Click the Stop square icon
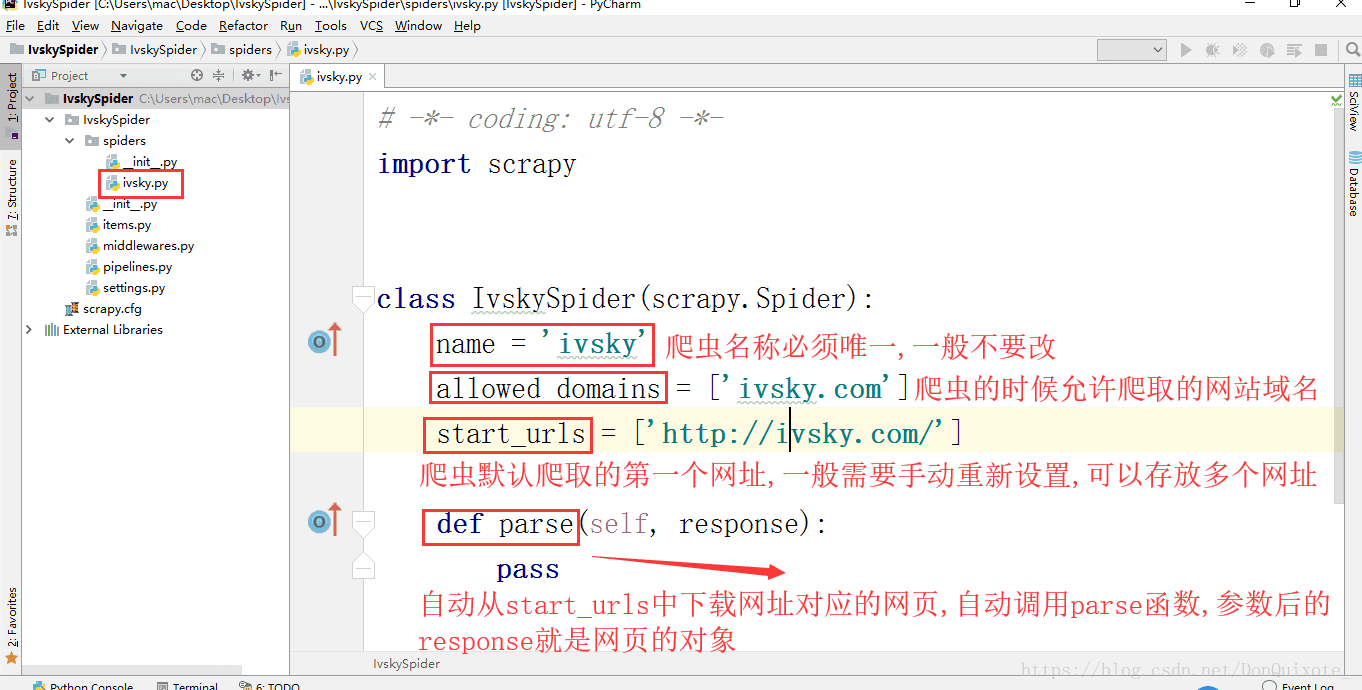This screenshot has width=1362, height=690. [x=1321, y=49]
